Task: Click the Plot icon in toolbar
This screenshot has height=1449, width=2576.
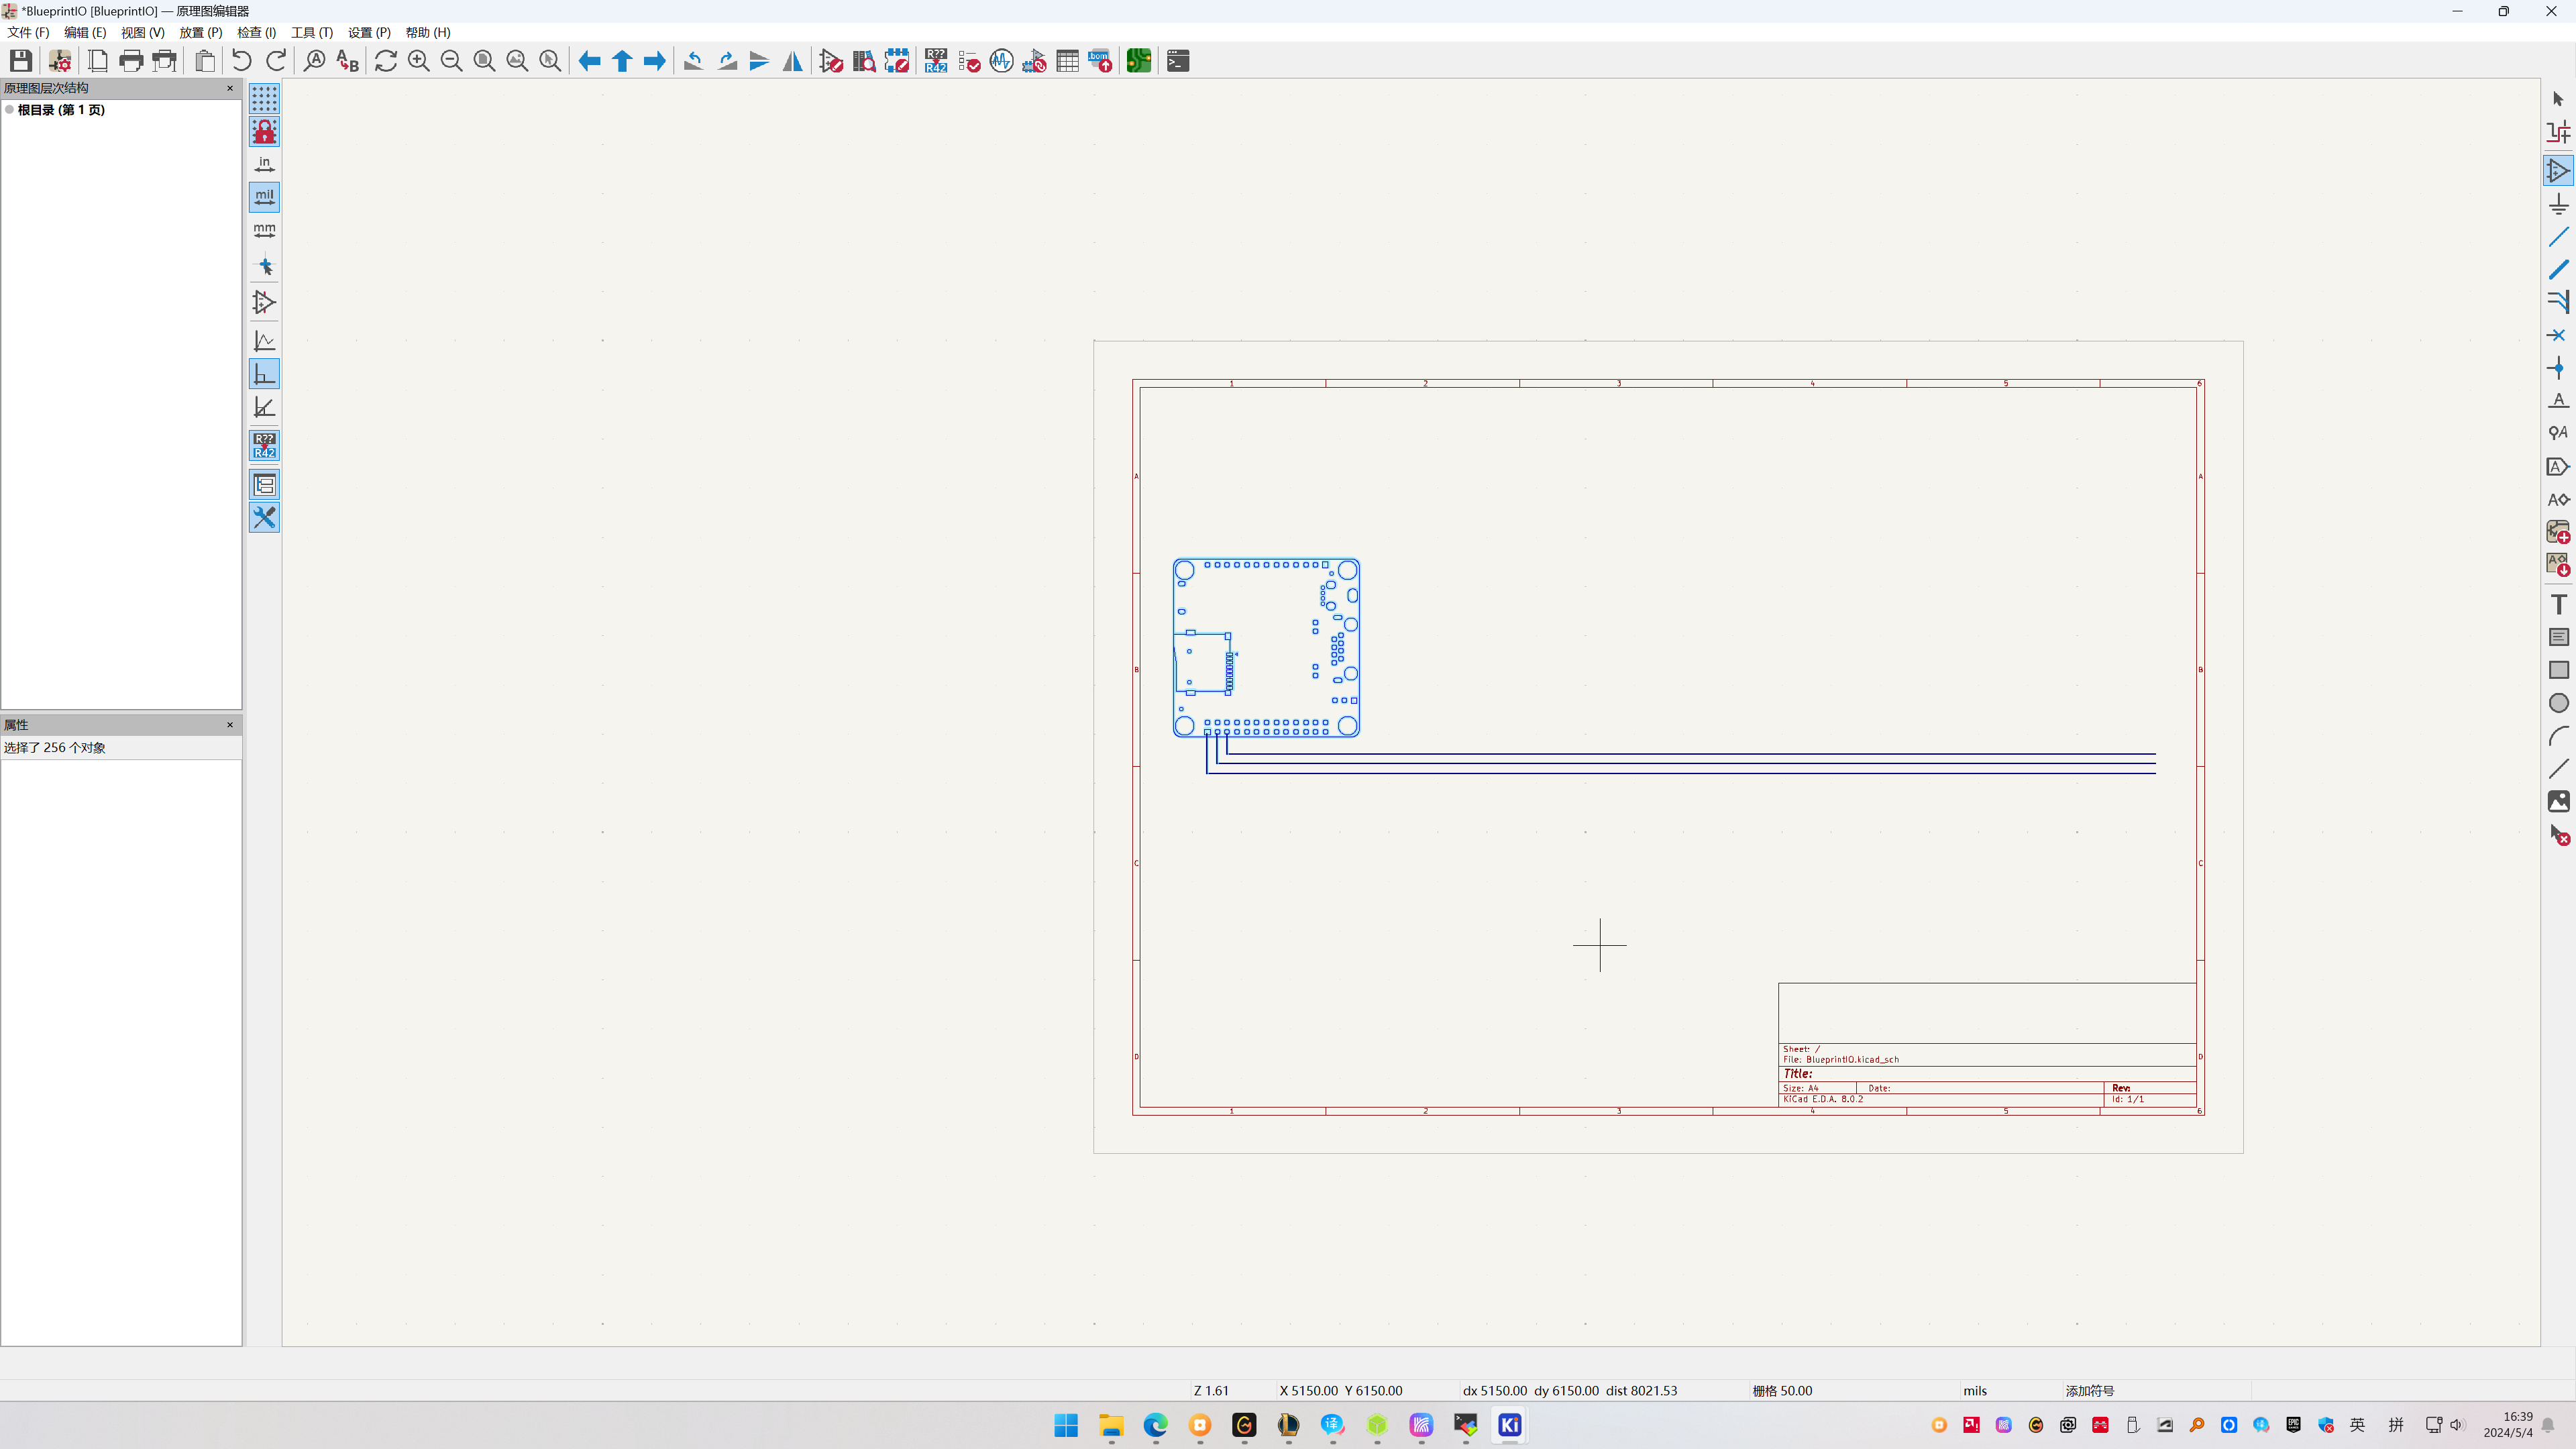Action: (164, 61)
